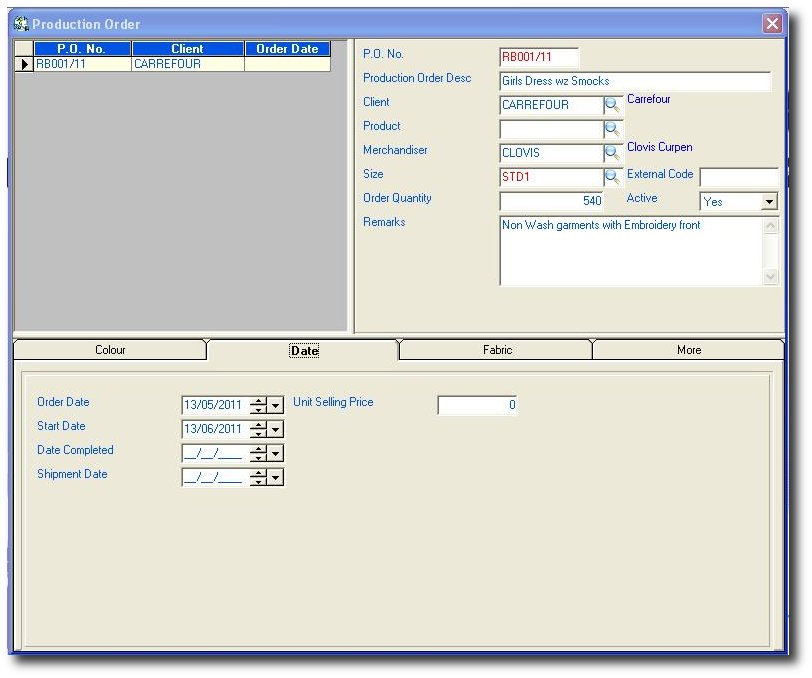Click the Unit Selling Price field
The image size is (812, 678).
[x=477, y=405]
